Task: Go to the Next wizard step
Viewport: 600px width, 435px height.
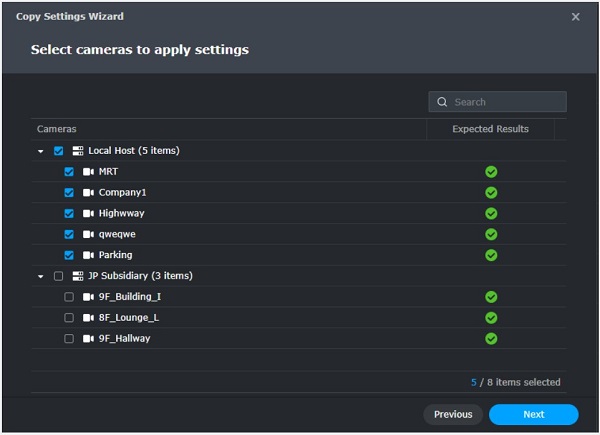Action: tap(534, 414)
